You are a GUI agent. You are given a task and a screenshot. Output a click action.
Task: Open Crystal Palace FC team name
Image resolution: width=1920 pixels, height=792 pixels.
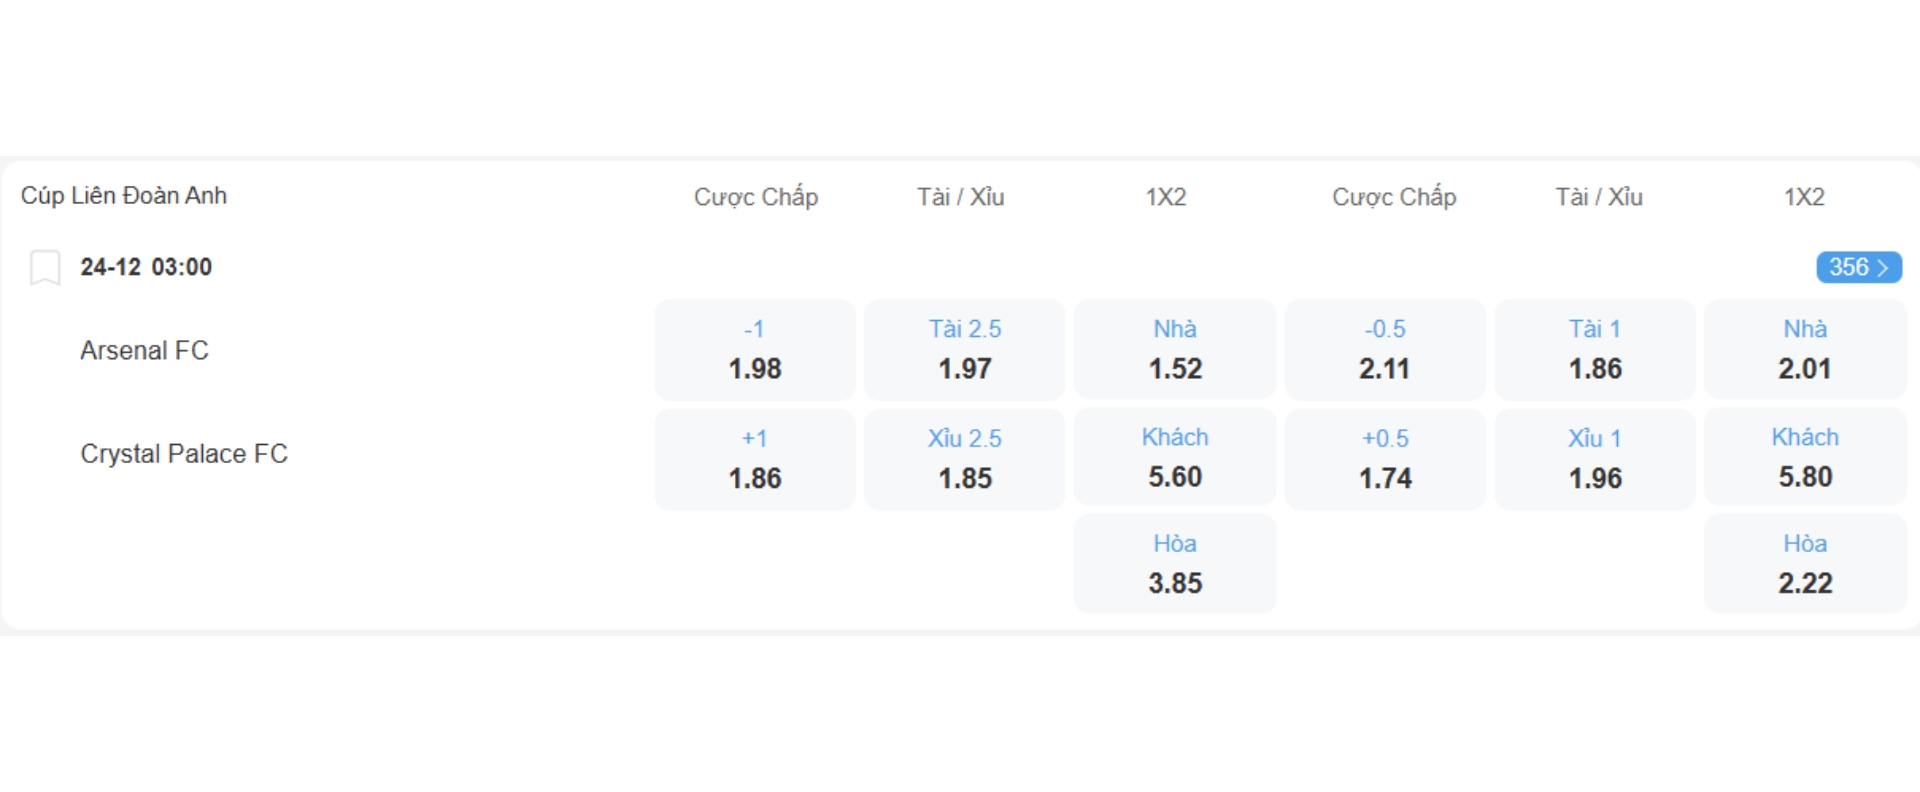[184, 454]
